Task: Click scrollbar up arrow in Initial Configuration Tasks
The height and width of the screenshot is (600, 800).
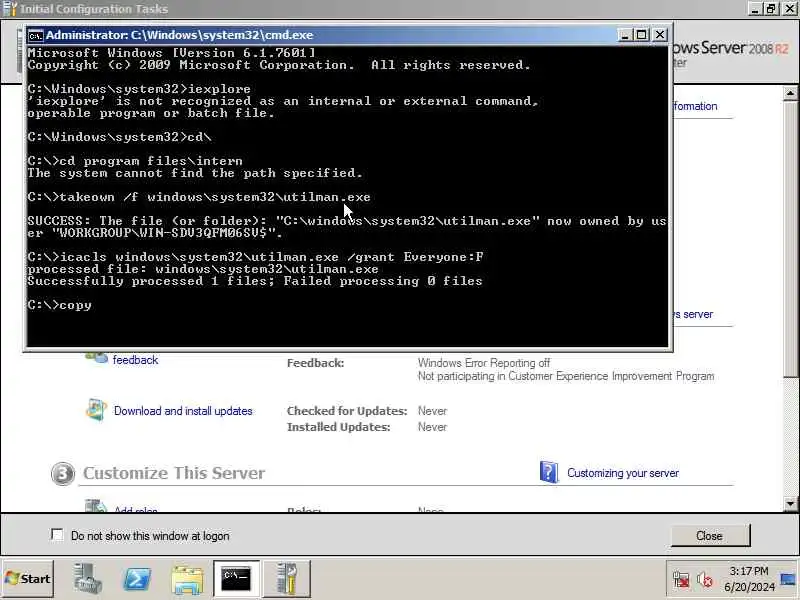Action: pyautogui.click(x=790, y=93)
